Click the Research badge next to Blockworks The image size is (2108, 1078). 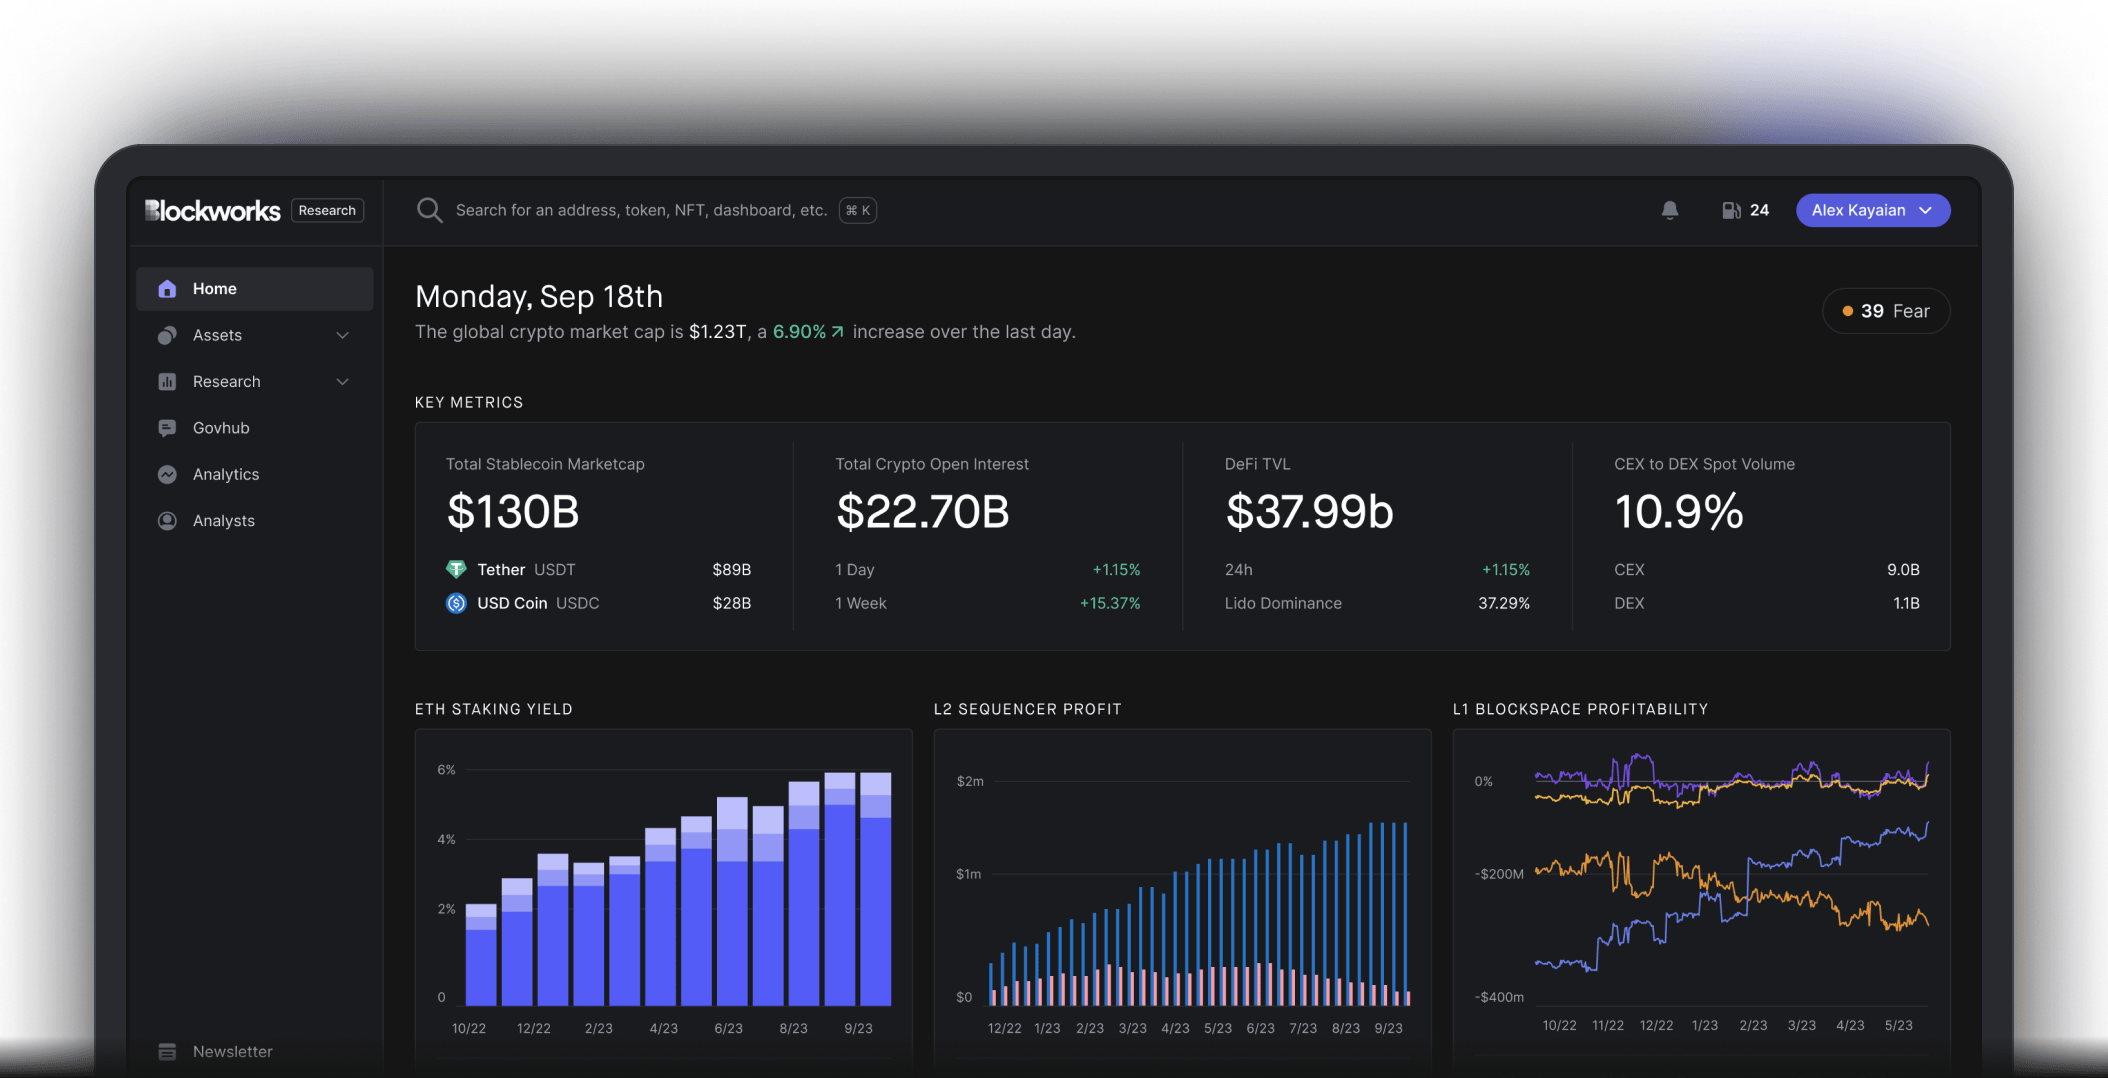pos(327,210)
